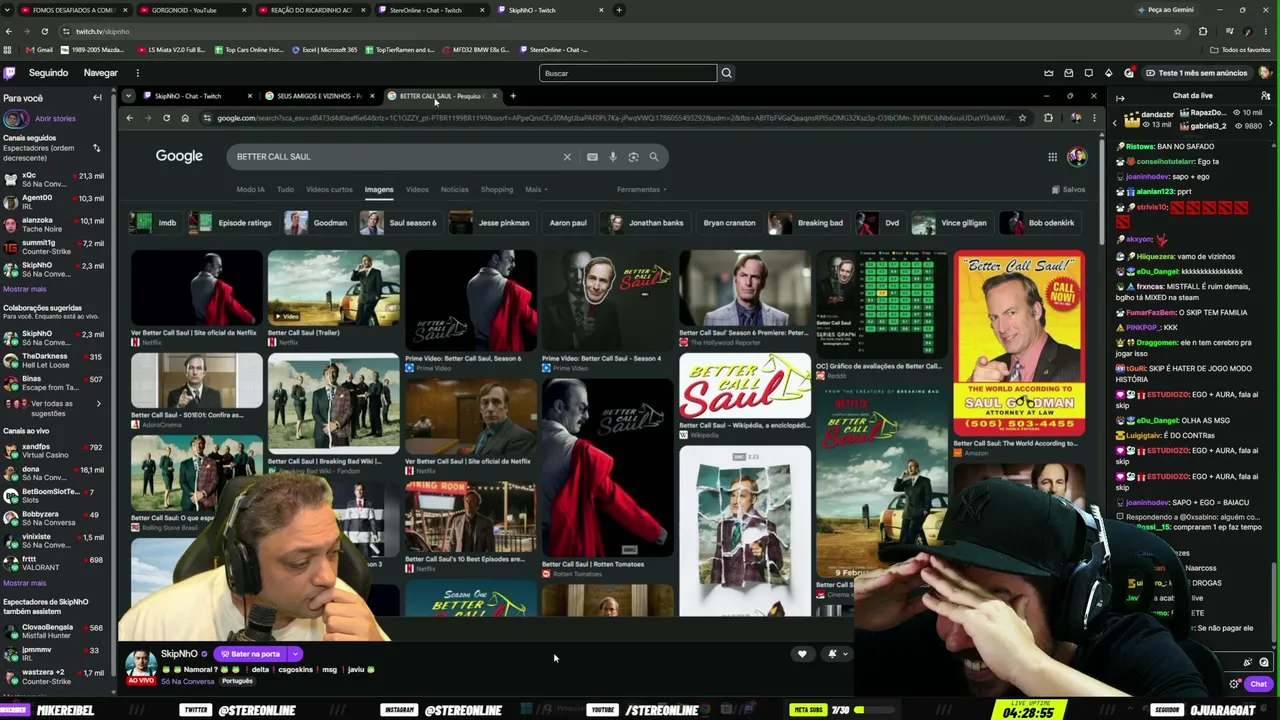
Task: Collapse the chat panel arrow
Action: point(1120,97)
